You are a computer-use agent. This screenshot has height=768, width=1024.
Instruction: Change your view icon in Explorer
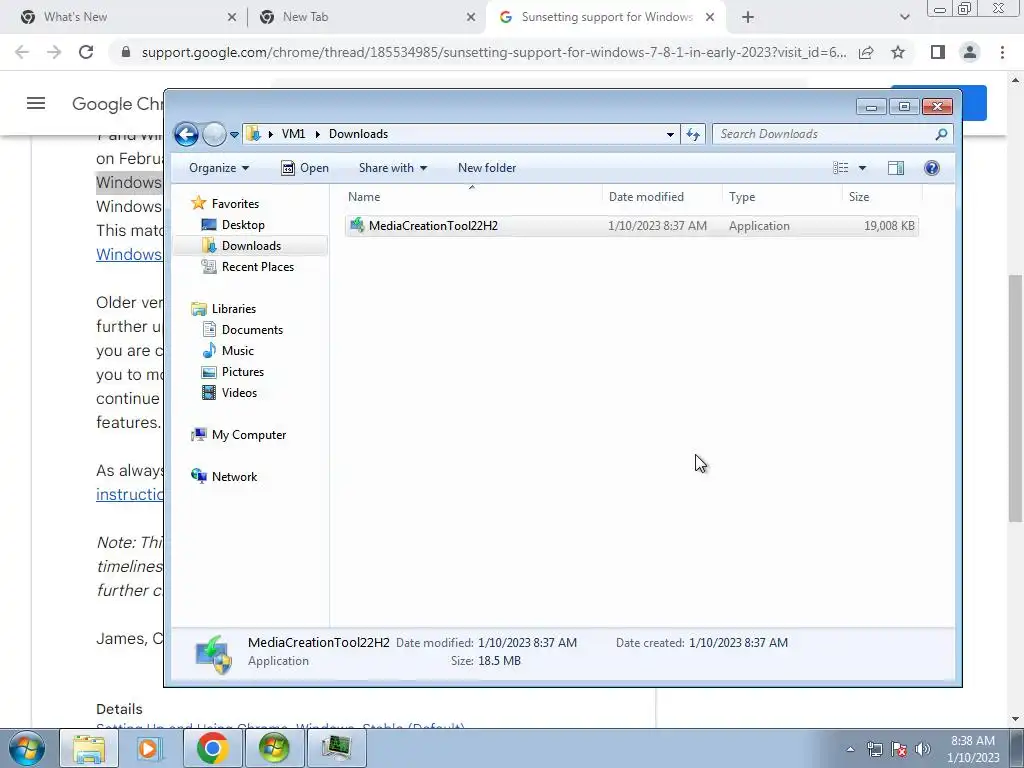[x=840, y=168]
